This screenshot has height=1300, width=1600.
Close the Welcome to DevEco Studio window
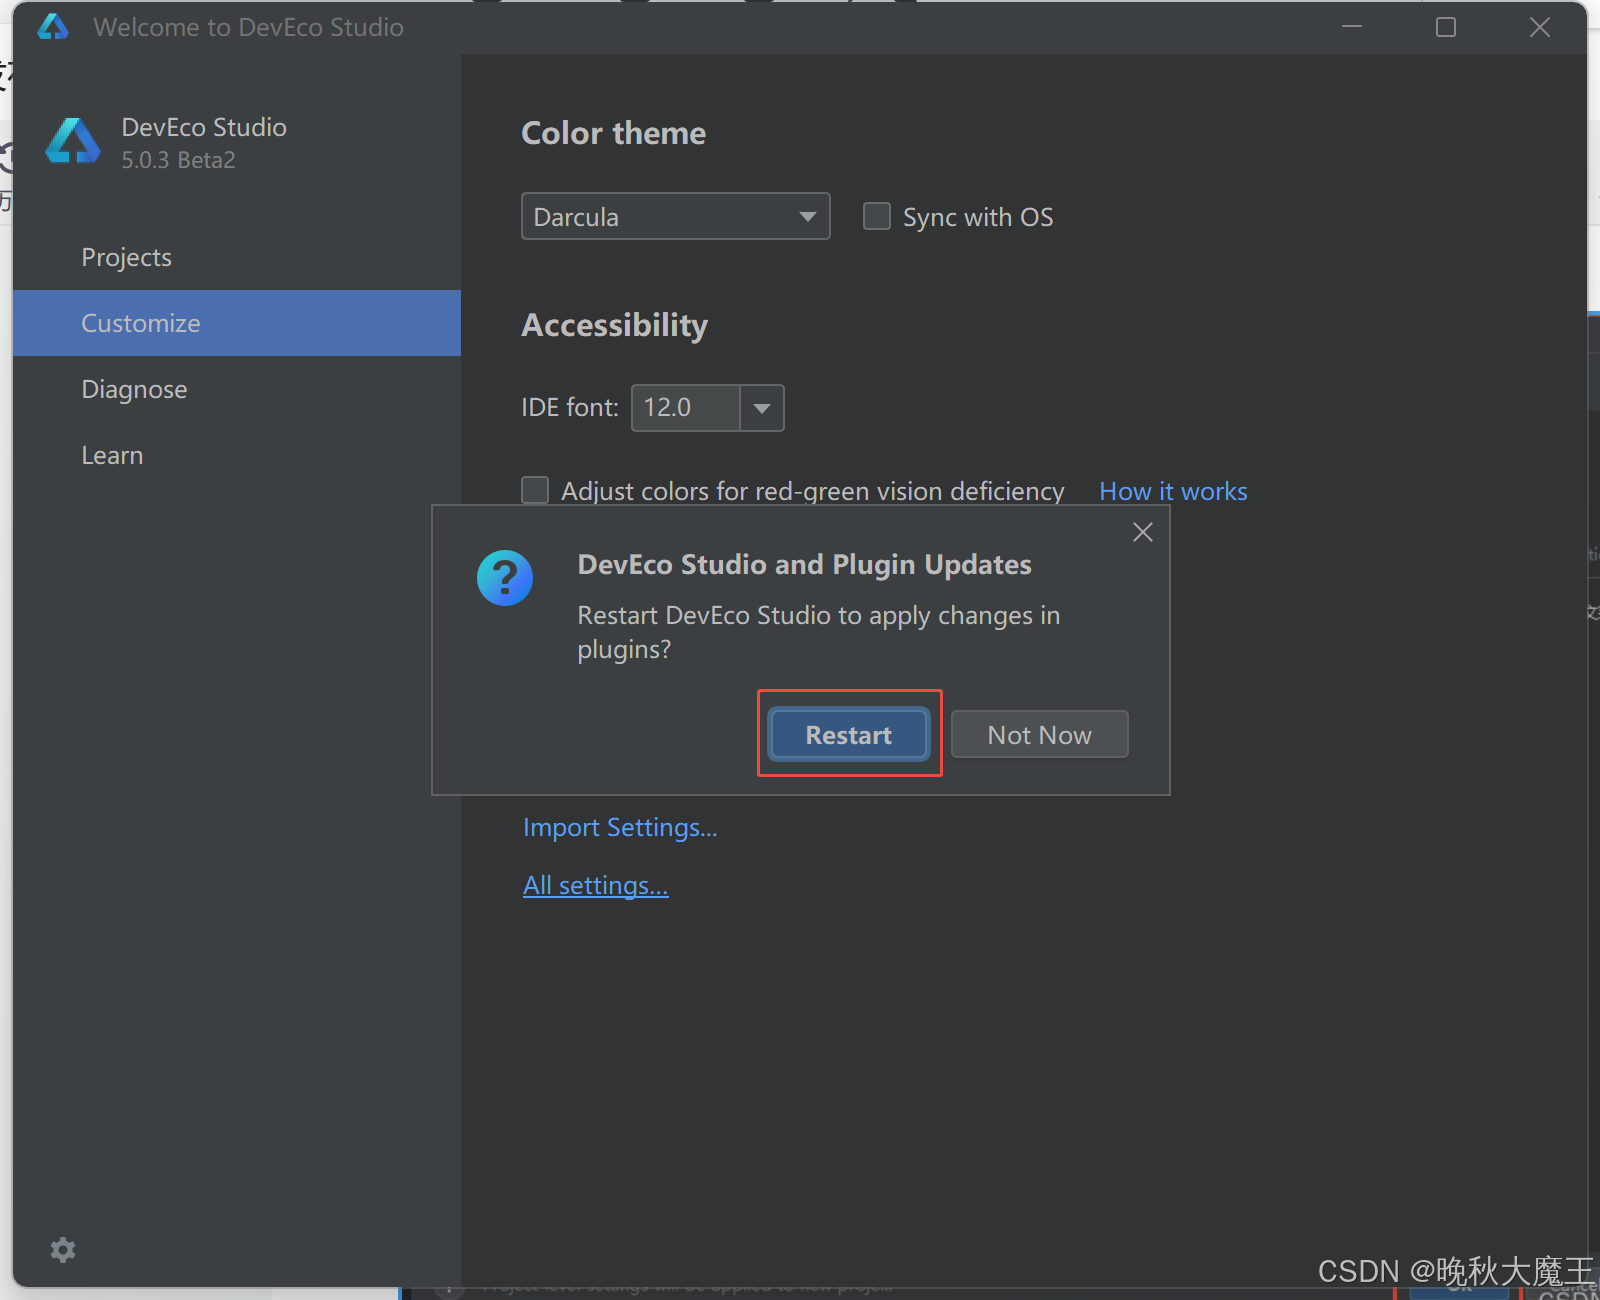pos(1539,27)
